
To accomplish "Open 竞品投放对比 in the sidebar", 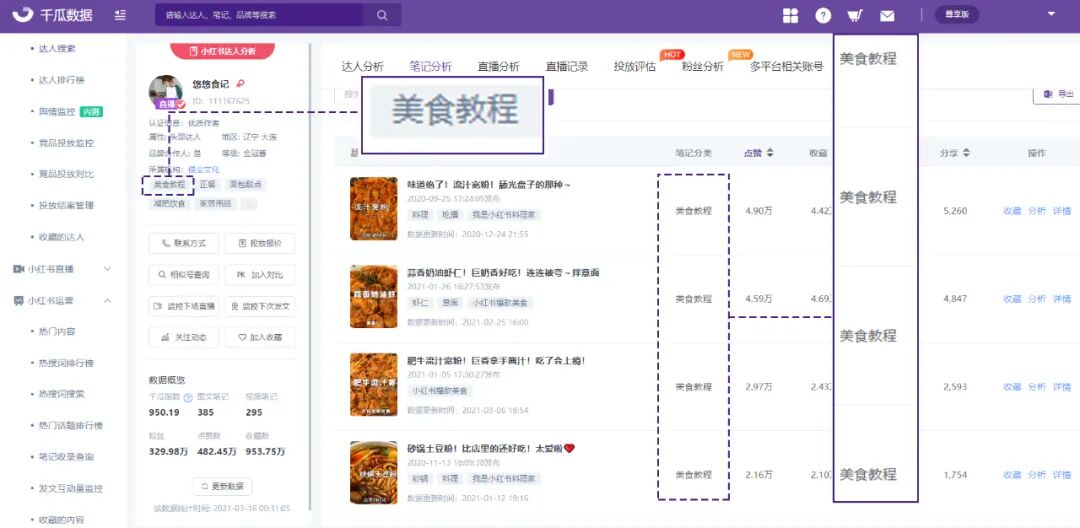I will pos(66,173).
